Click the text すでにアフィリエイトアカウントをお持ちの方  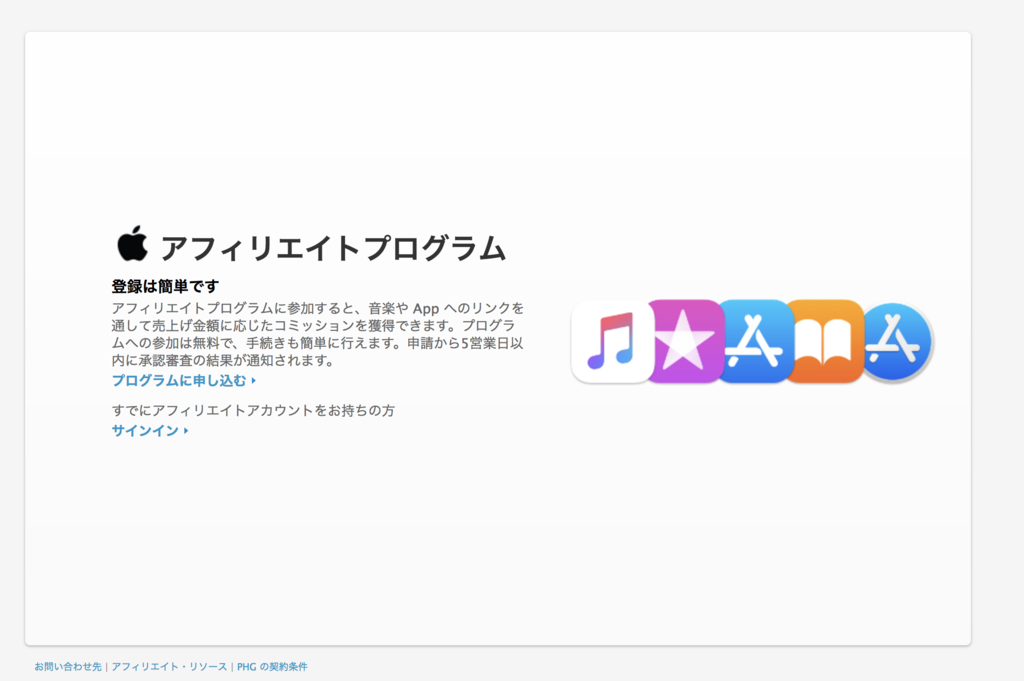pos(253,411)
